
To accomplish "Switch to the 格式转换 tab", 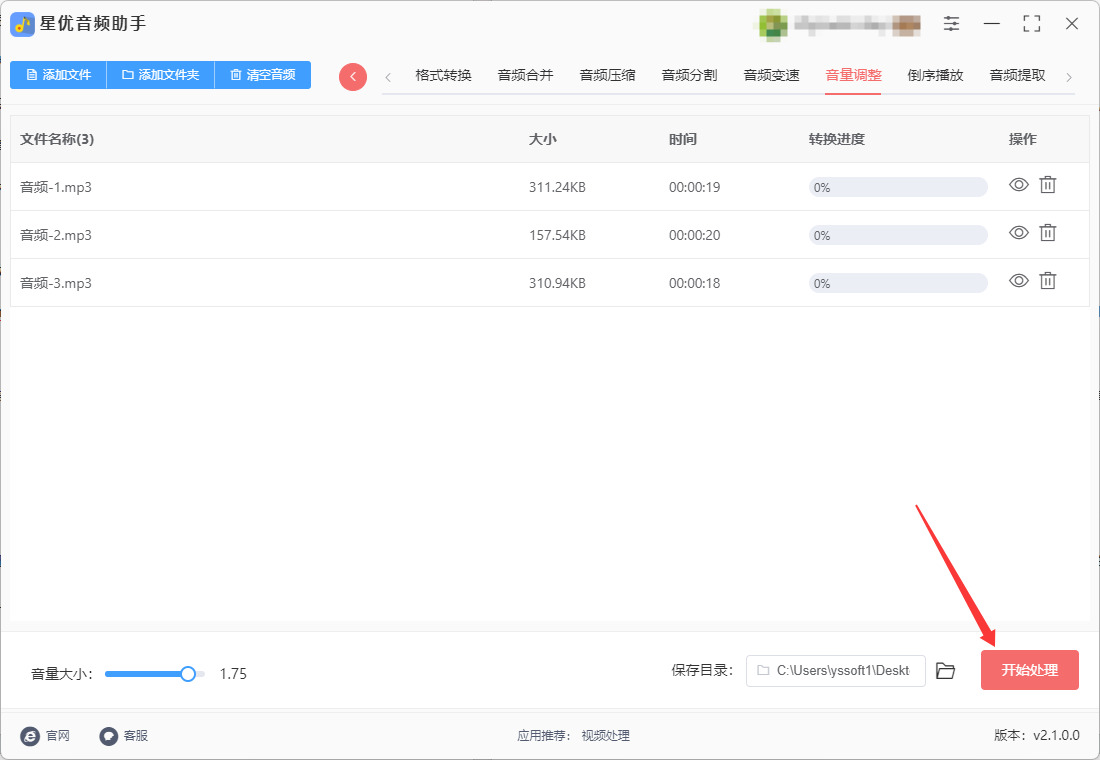I will pyautogui.click(x=443, y=75).
